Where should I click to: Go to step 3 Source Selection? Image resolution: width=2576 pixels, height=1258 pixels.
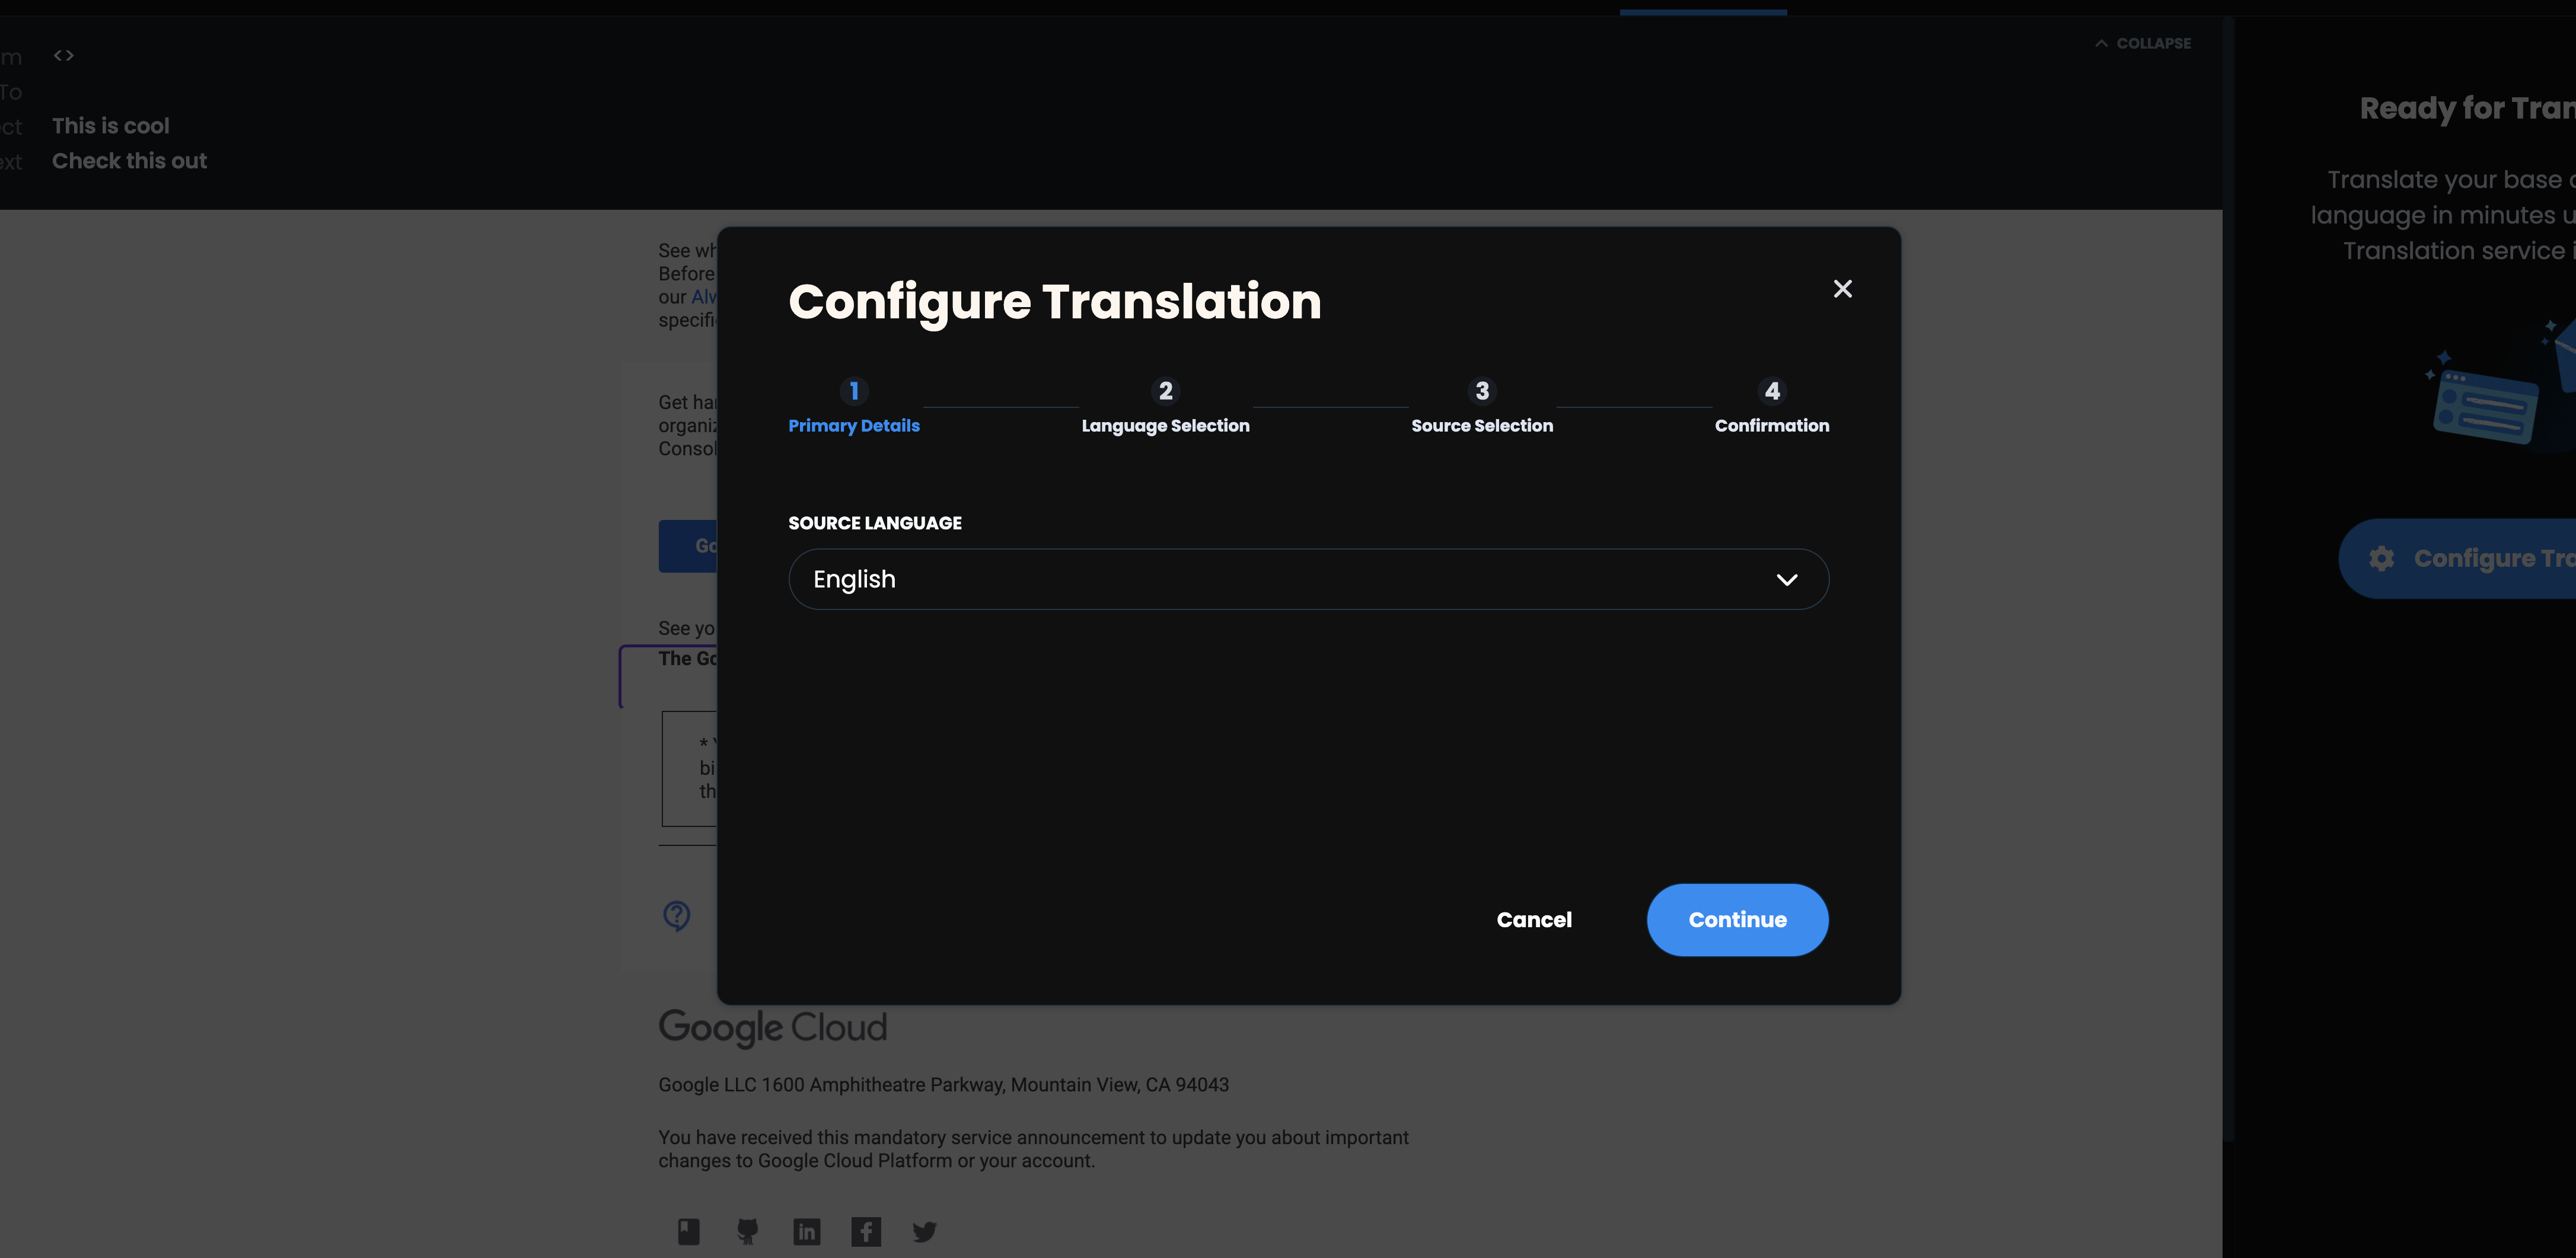(1482, 407)
